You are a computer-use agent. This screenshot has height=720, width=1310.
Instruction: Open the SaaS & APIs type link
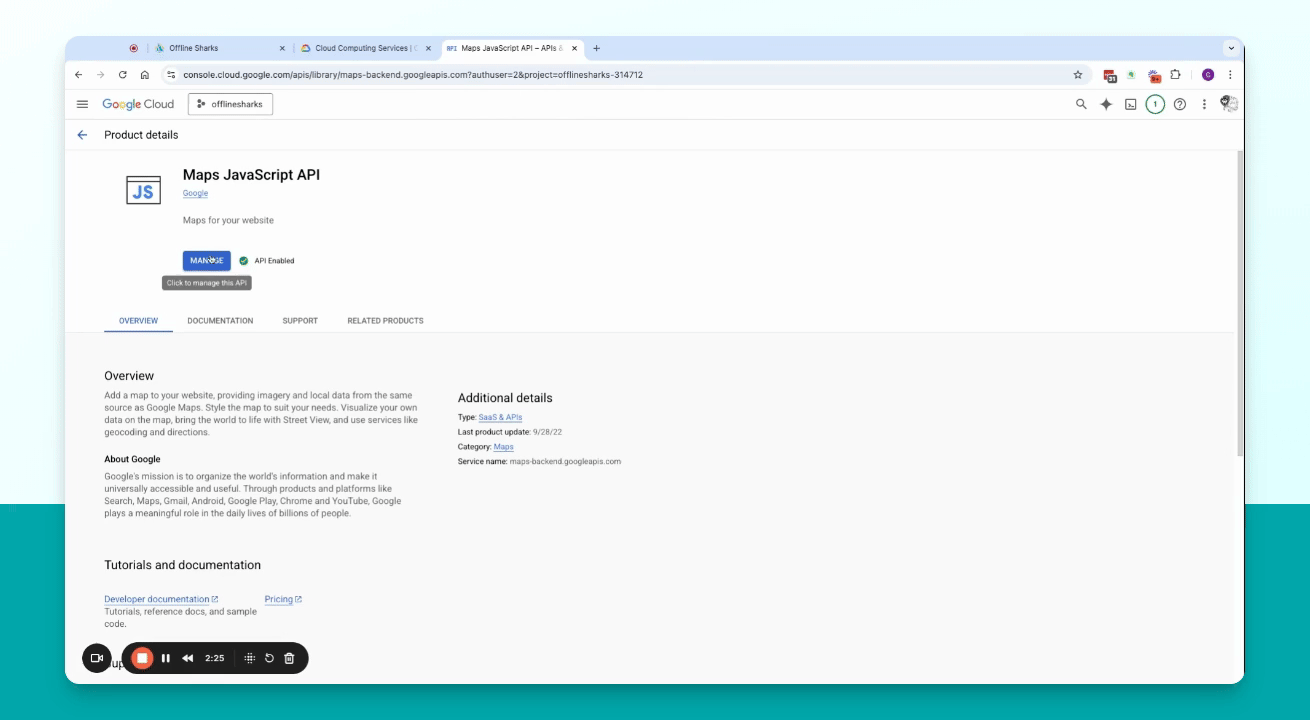pos(500,417)
